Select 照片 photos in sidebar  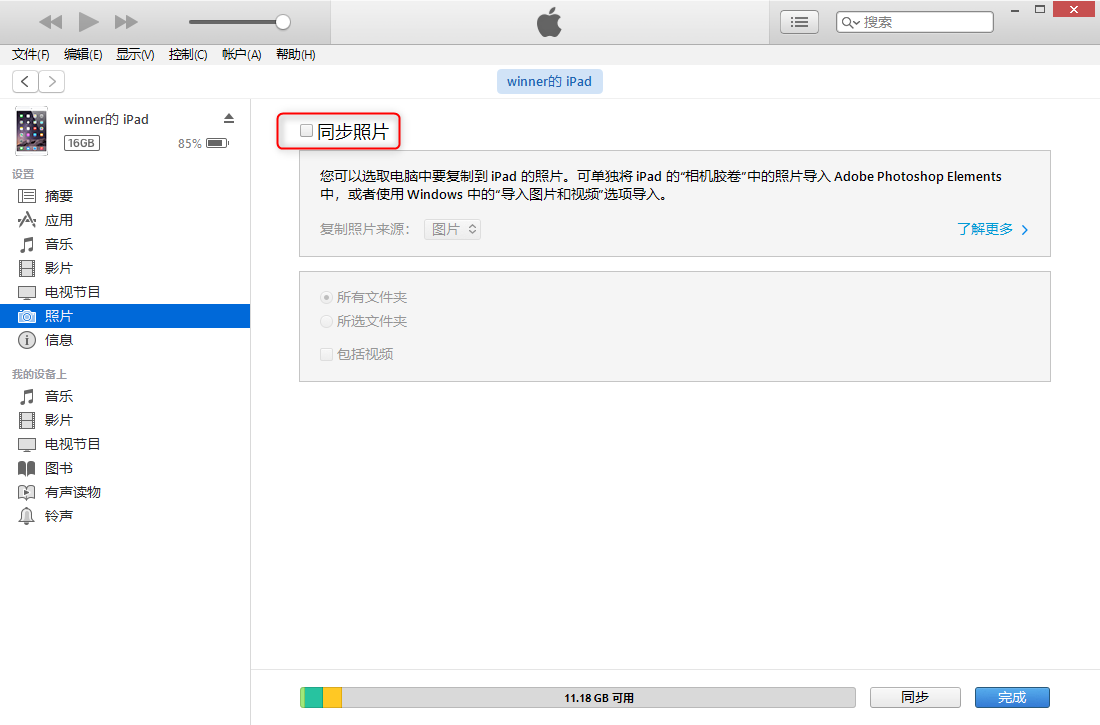click(x=125, y=316)
